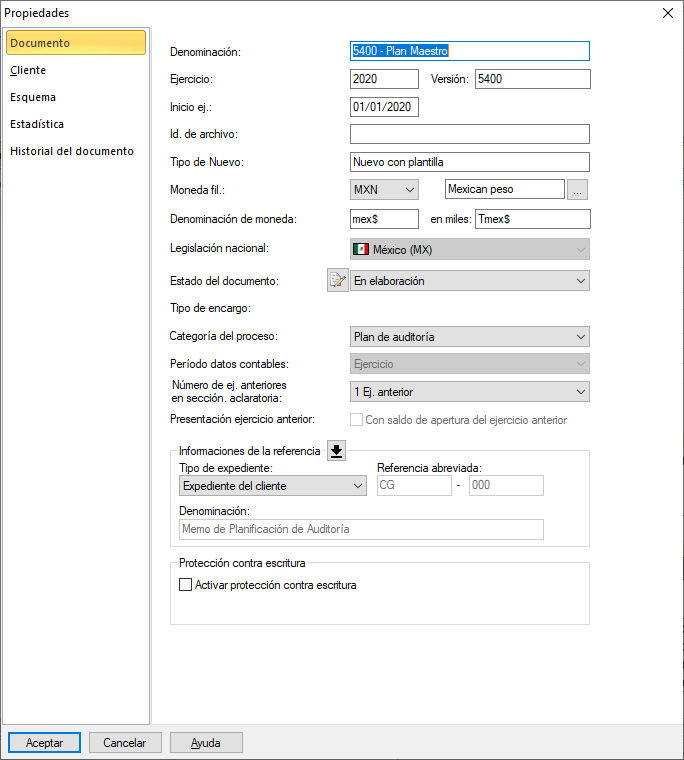Click the Tipo de encargo label

click(210, 308)
